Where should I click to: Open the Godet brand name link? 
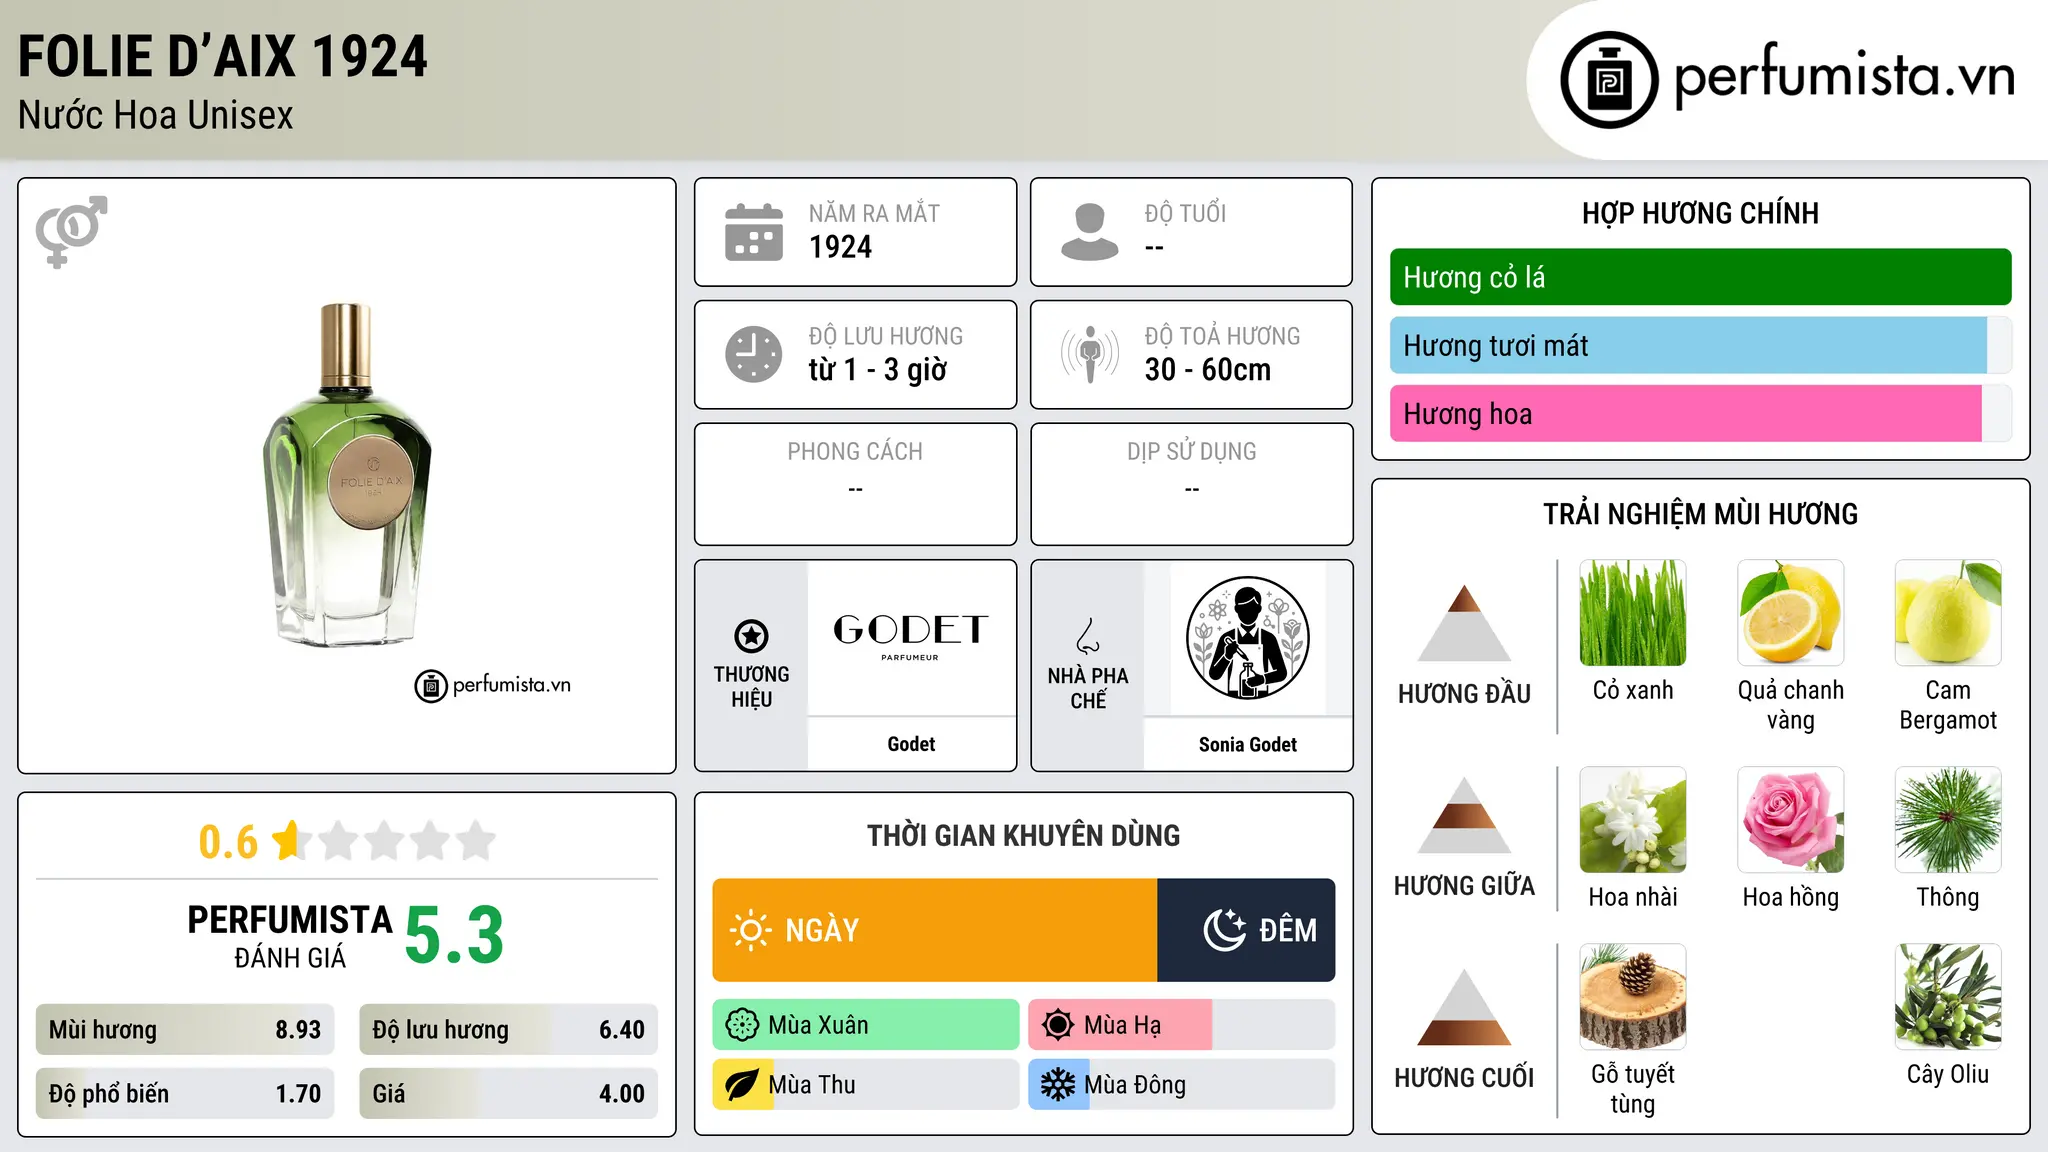click(x=911, y=744)
